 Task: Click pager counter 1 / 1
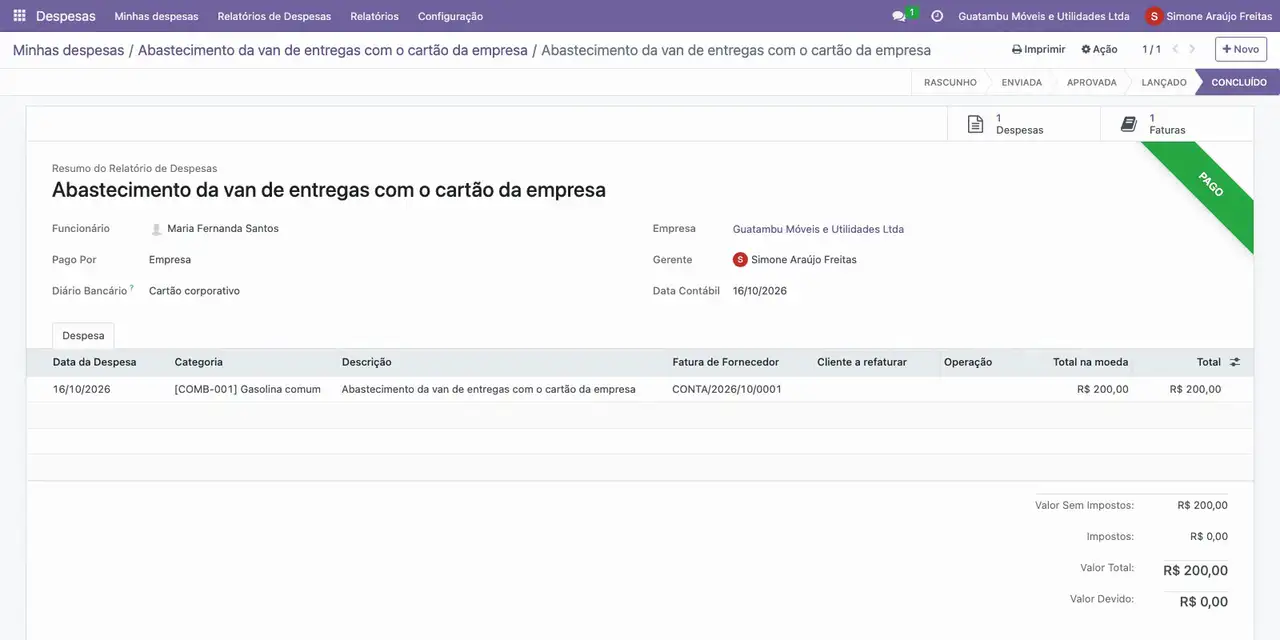1152,49
